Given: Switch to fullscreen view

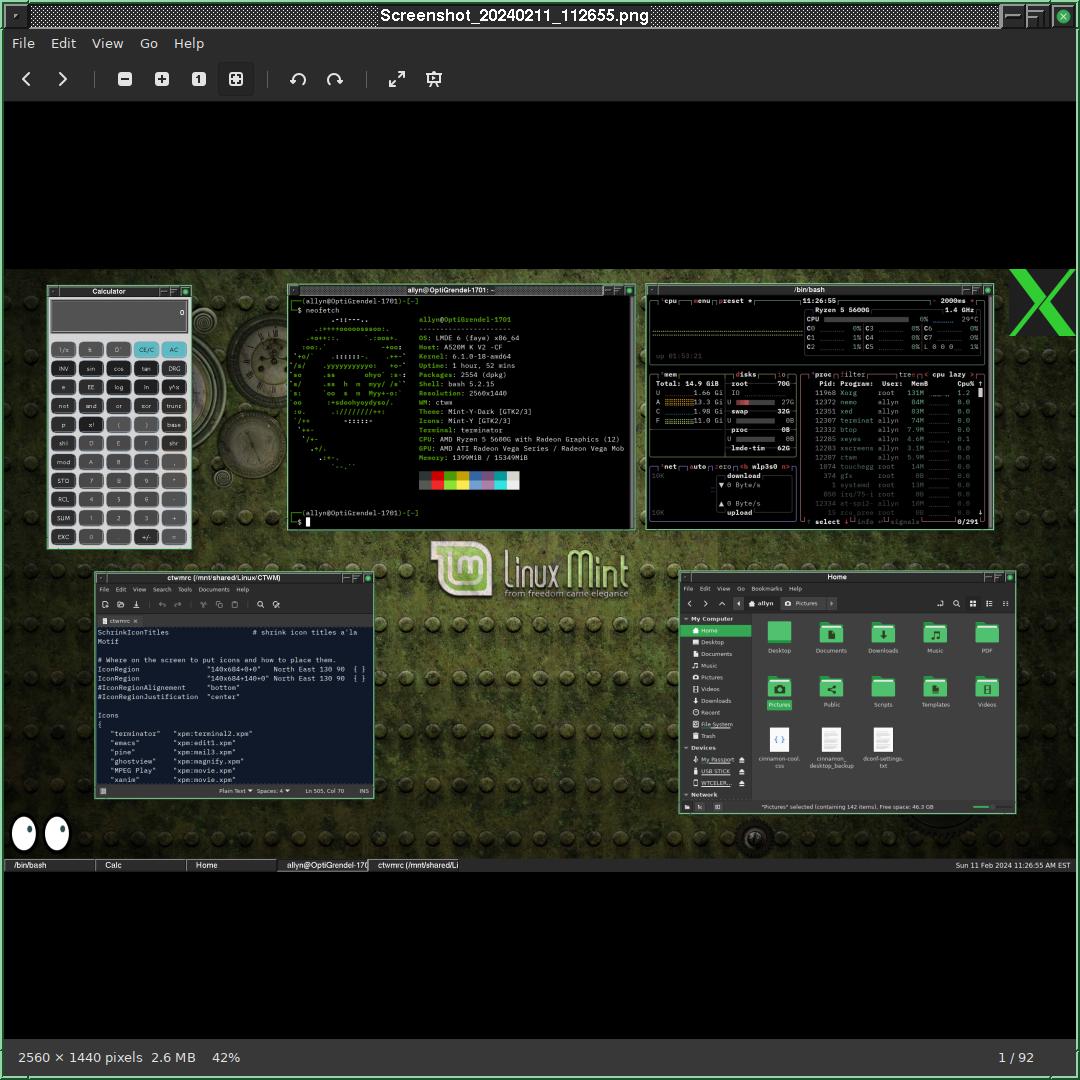Looking at the screenshot, I should pyautogui.click(x=397, y=79).
